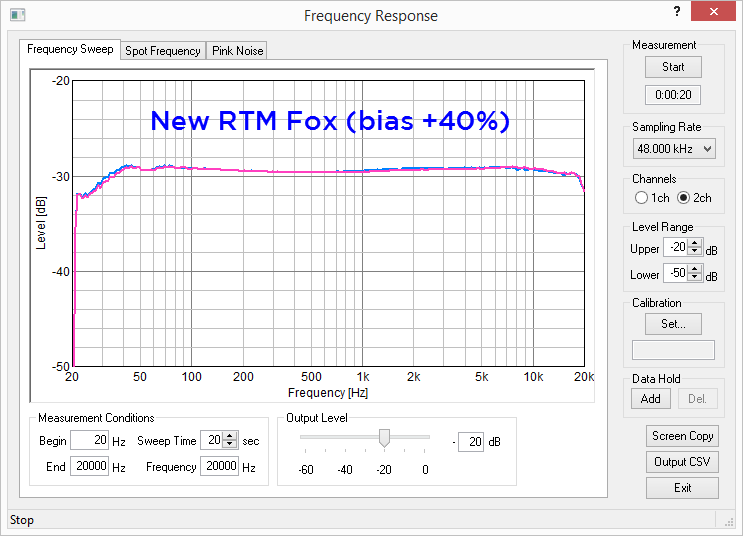This screenshot has width=743, height=536.
Task: Switch to the Frequency Sweep tab
Action: click(70, 49)
